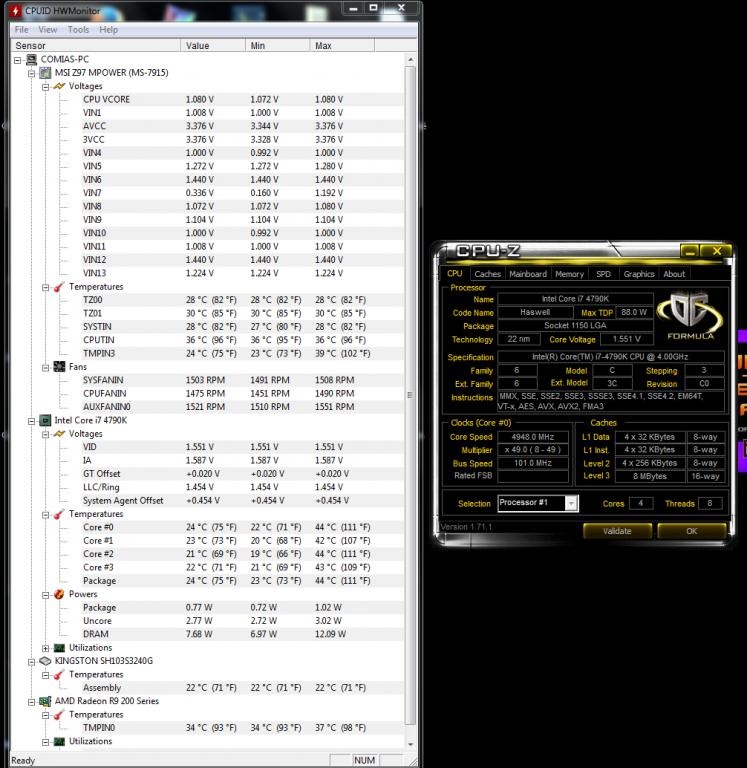The image size is (747, 768).
Task: Click the motherboard Voltages lightning icon
Action: 59,86
